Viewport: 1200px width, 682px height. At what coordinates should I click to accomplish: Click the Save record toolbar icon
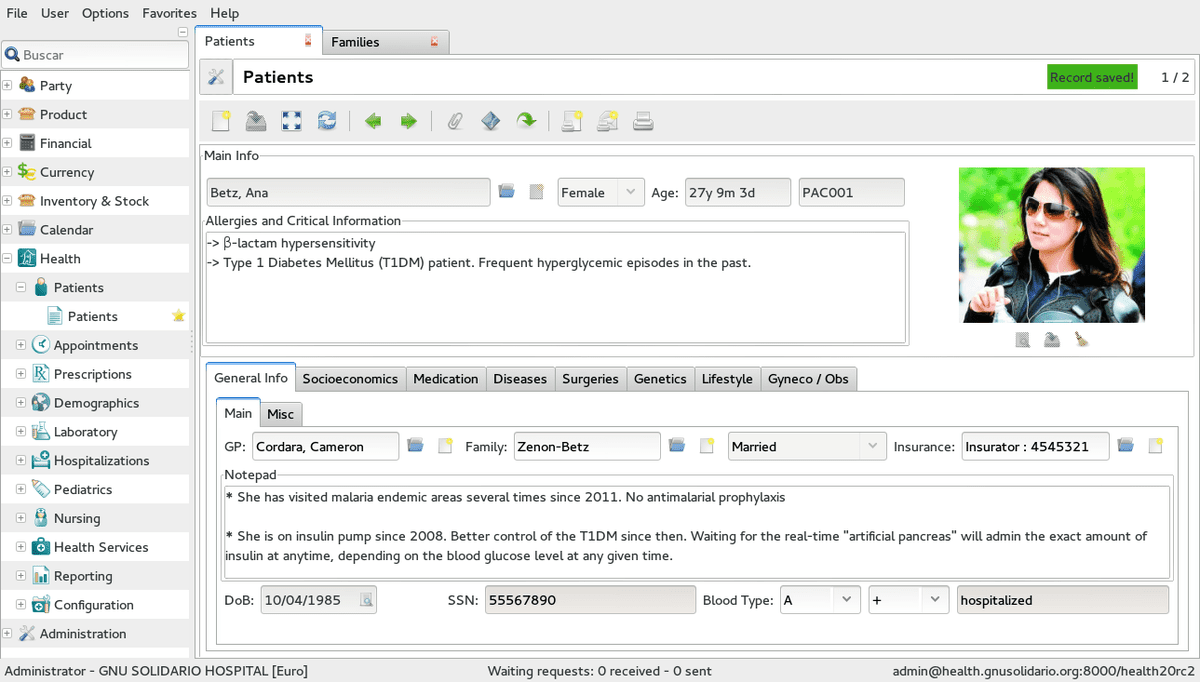[256, 121]
